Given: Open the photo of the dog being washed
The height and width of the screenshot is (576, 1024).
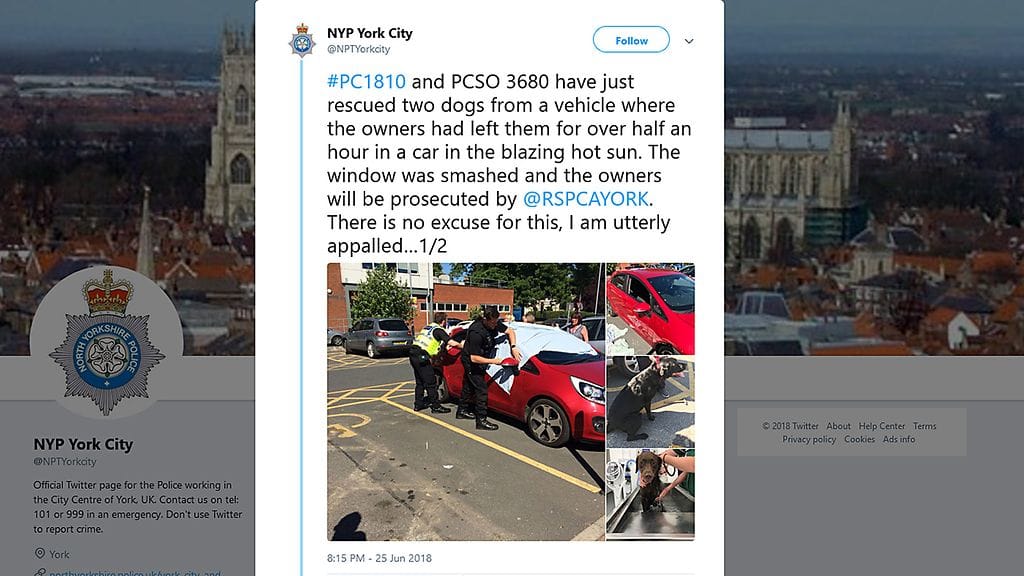Looking at the screenshot, I should [x=650, y=494].
